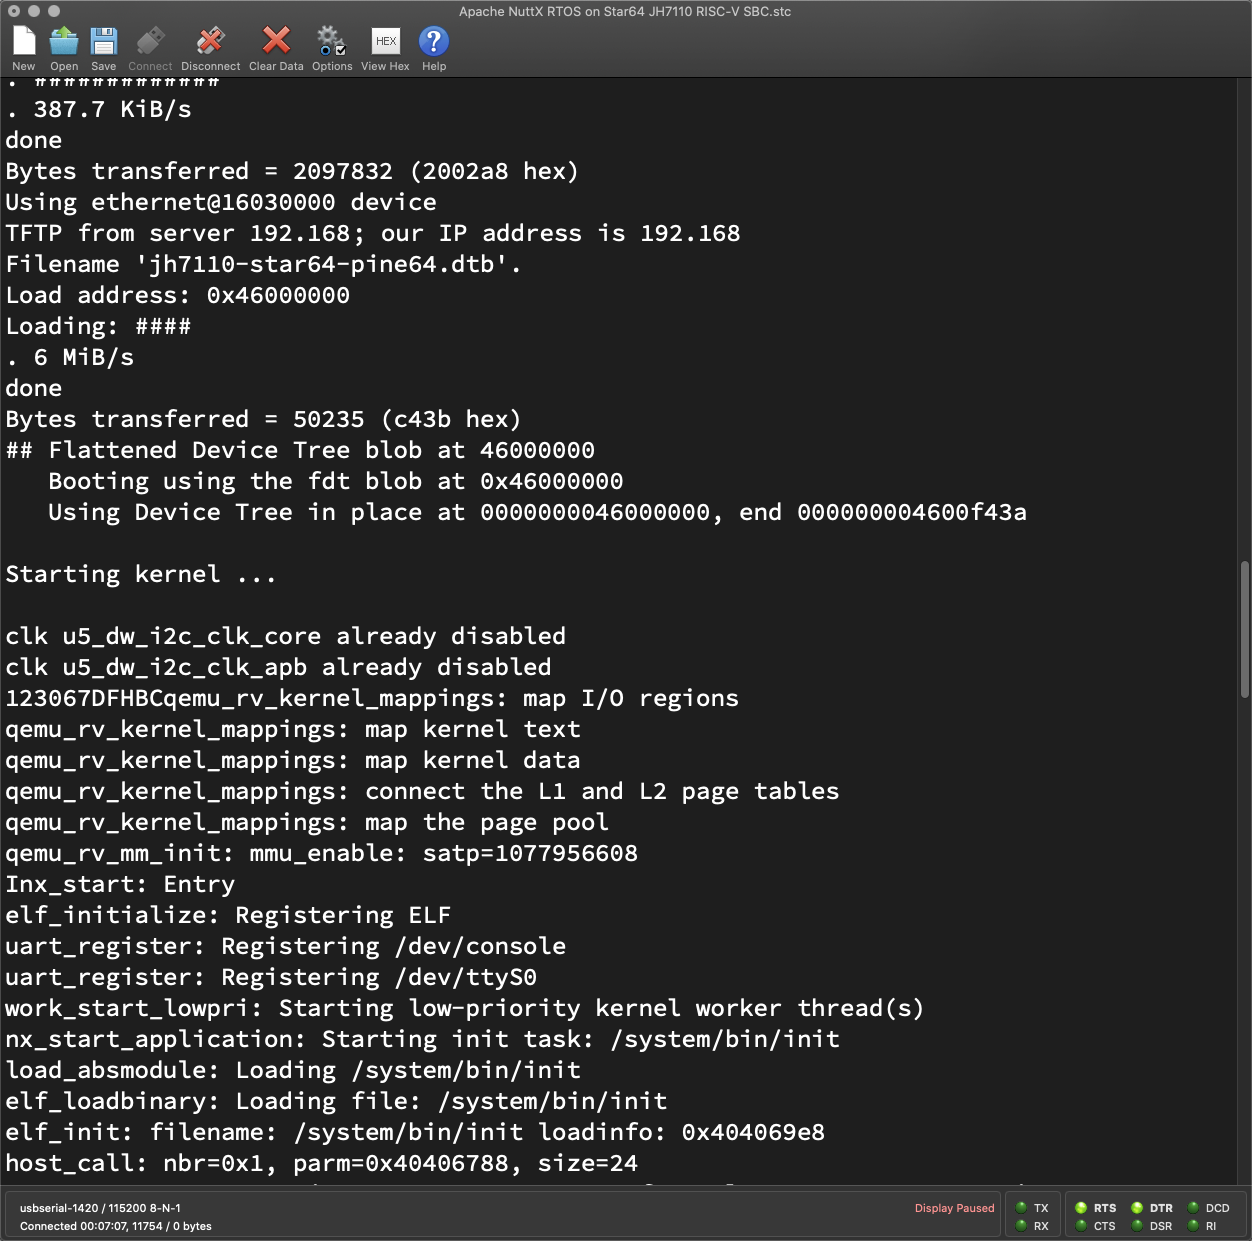Click the 'nx_start: Entry' log line
This screenshot has height=1241, width=1252.
120,885
